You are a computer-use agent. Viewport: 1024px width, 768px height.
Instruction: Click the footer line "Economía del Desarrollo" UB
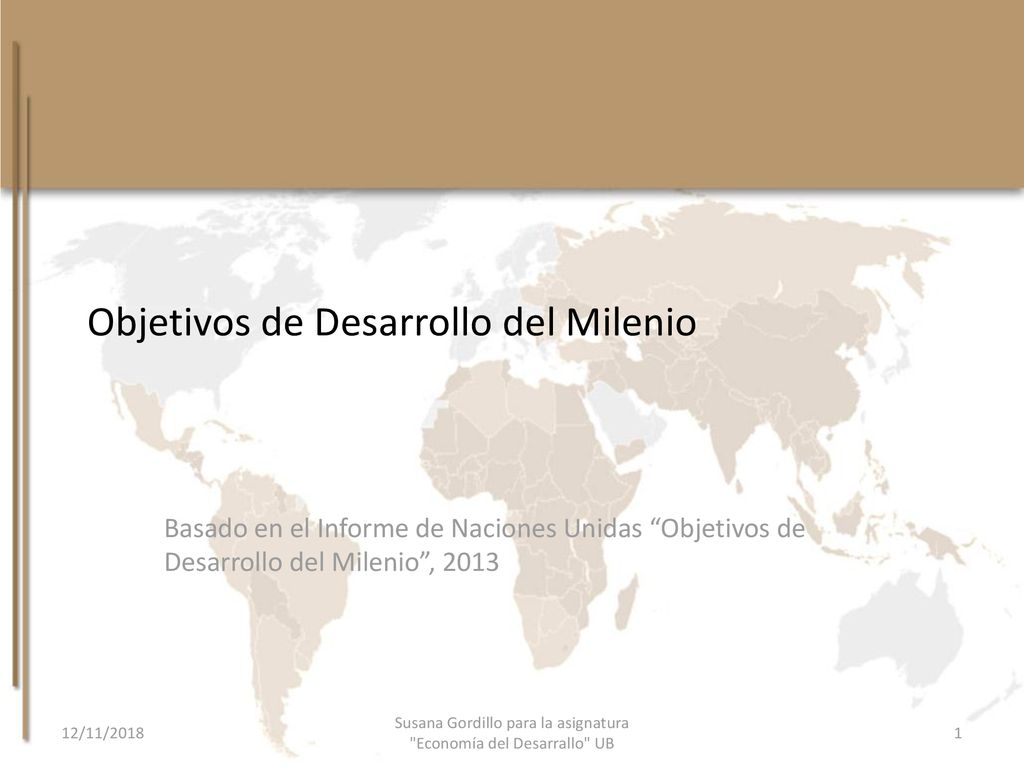pos(511,743)
